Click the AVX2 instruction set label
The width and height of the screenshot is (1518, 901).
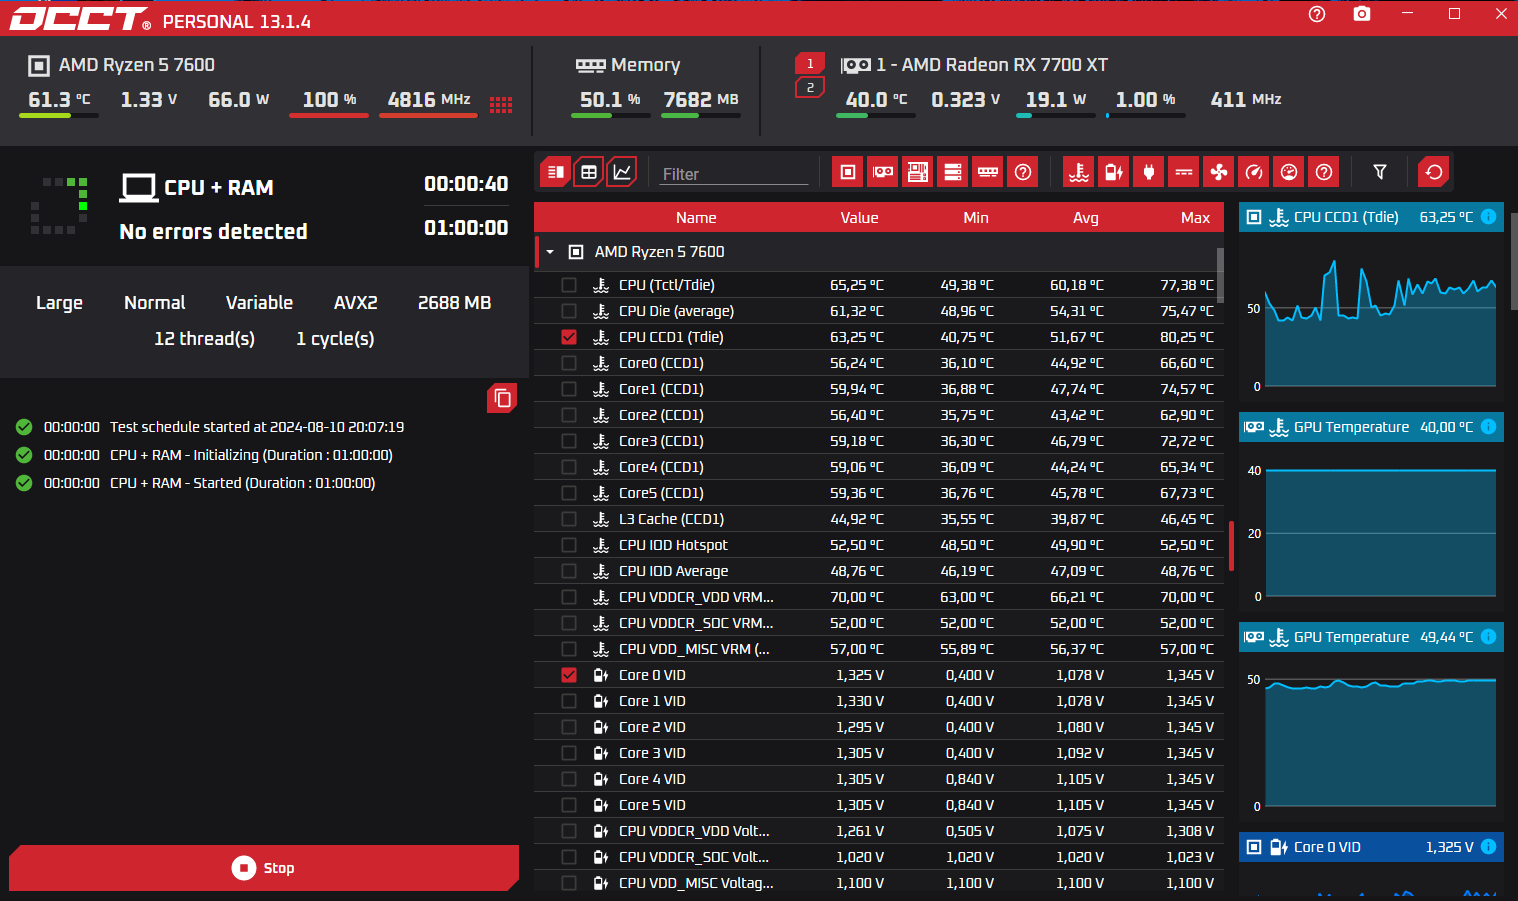[355, 303]
